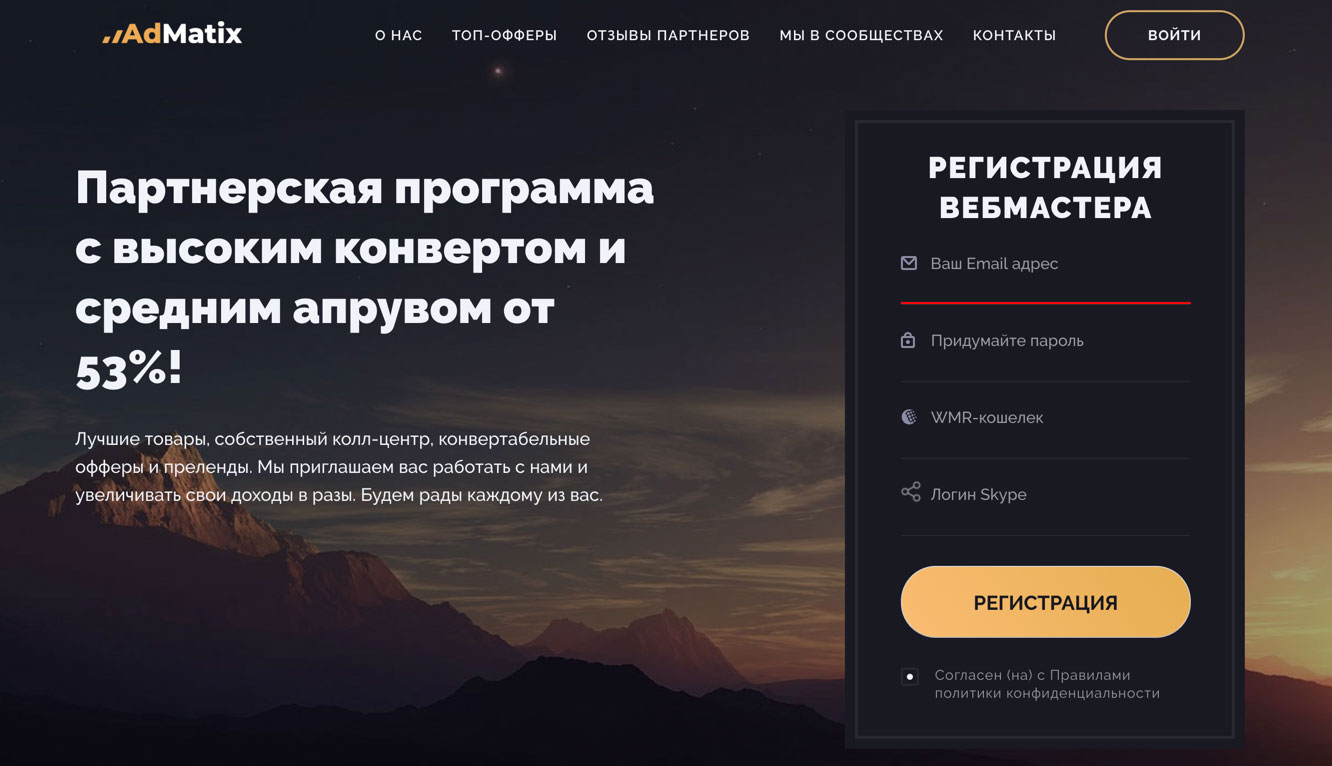Focus the Придумайте пароль field
Screen dimensions: 1332x766
[x=1045, y=341]
